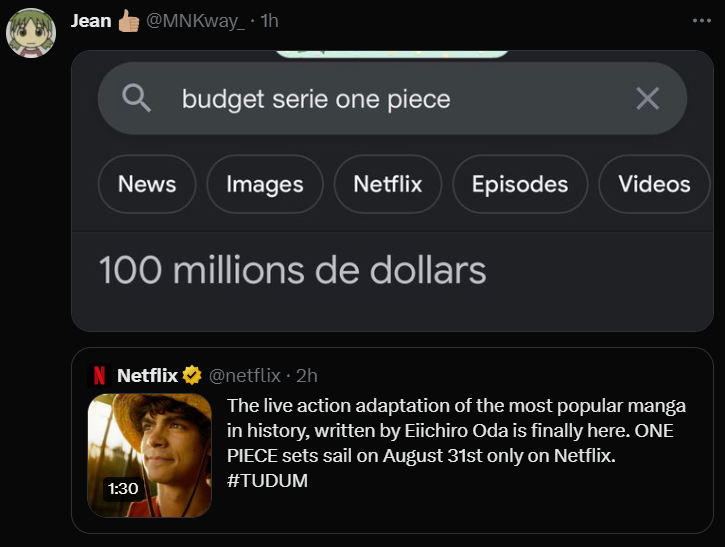725x547 pixels.
Task: Open the Episodes filter tab
Action: click(520, 184)
